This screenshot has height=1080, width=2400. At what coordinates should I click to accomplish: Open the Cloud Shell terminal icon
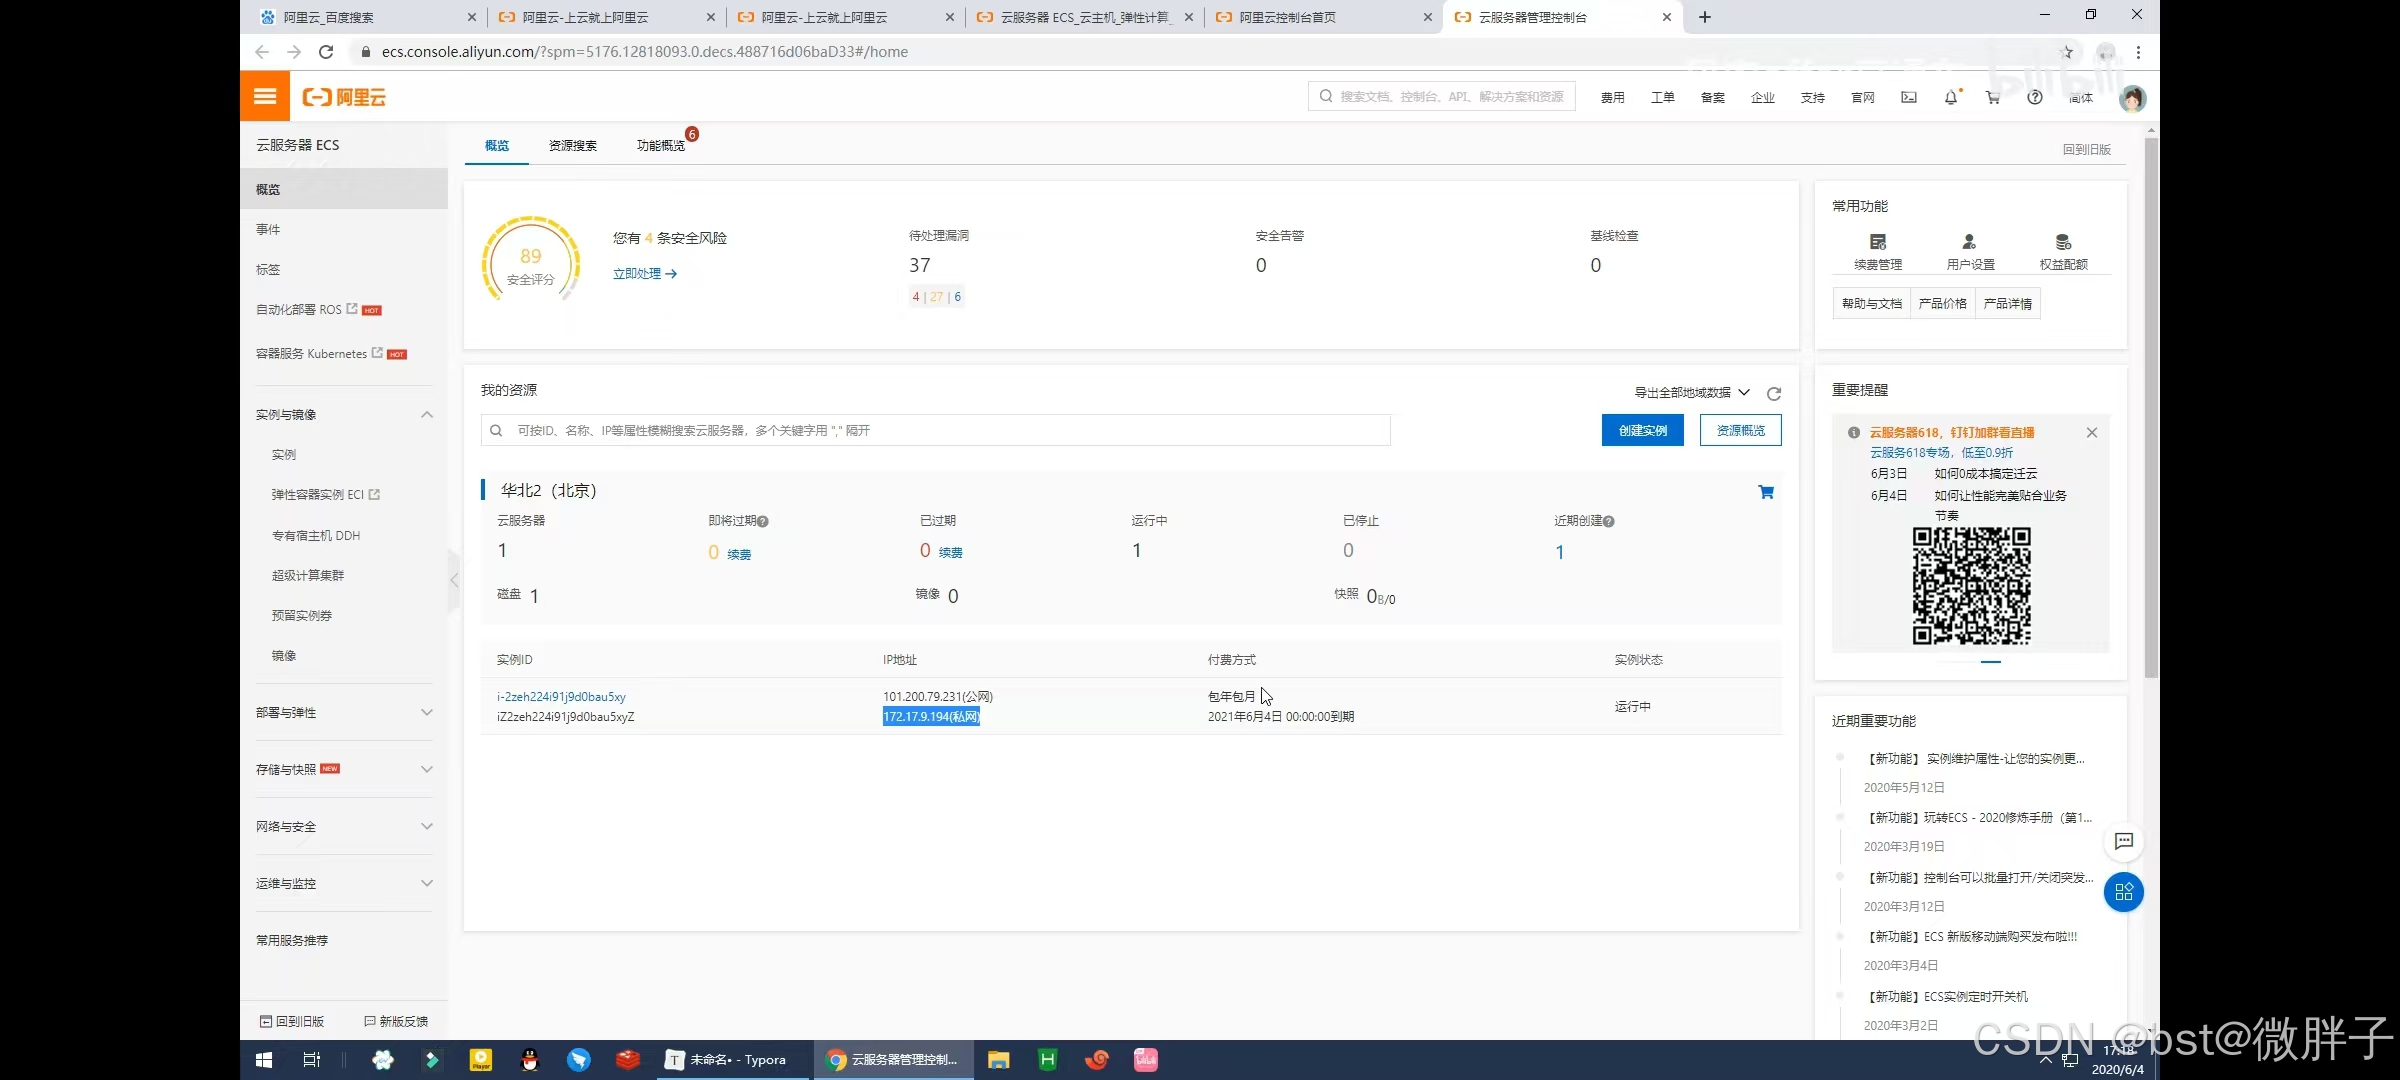pyautogui.click(x=1909, y=97)
